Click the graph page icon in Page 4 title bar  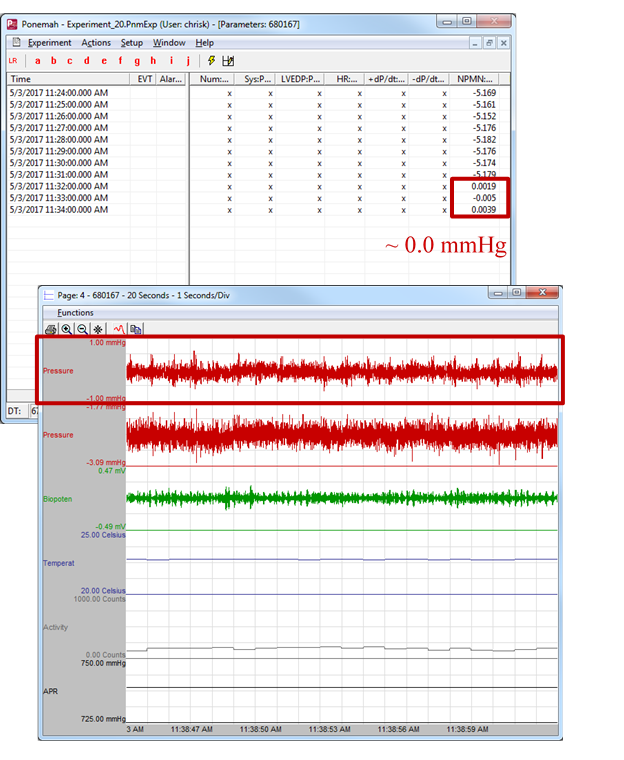(48, 295)
